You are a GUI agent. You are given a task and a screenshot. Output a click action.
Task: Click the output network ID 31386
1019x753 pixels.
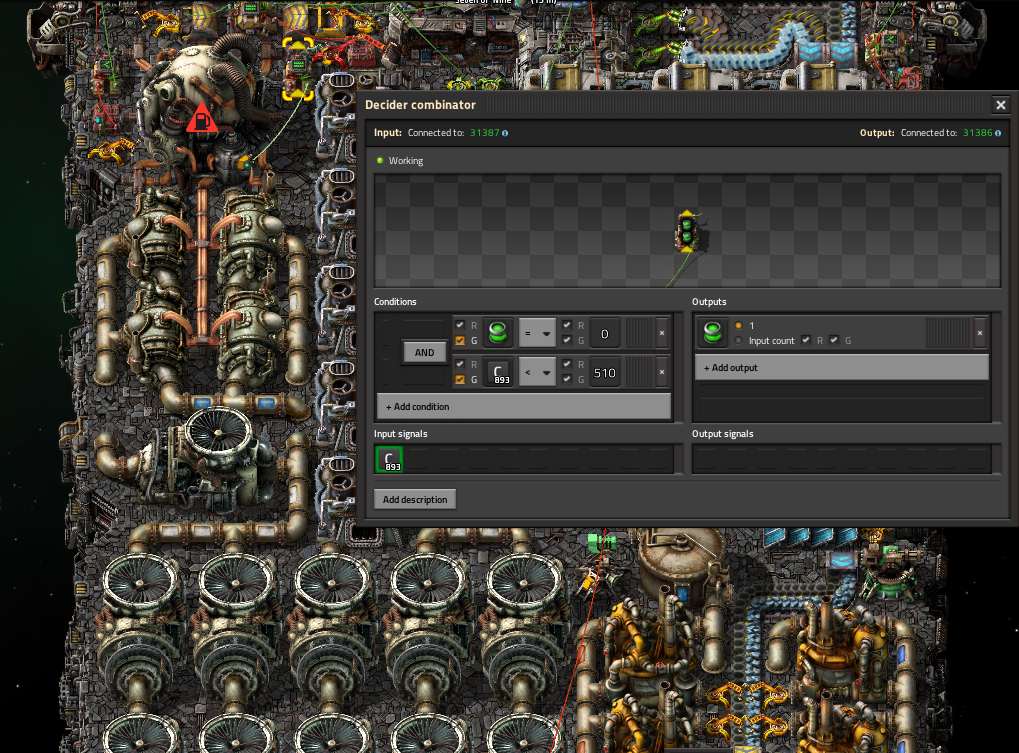977,133
